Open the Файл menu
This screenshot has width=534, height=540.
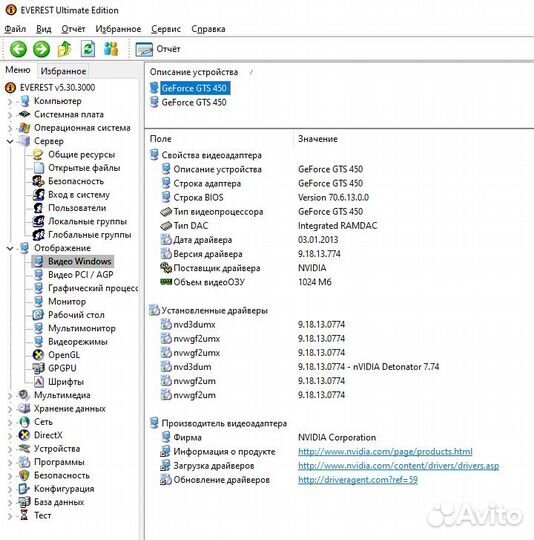[x=15, y=29]
